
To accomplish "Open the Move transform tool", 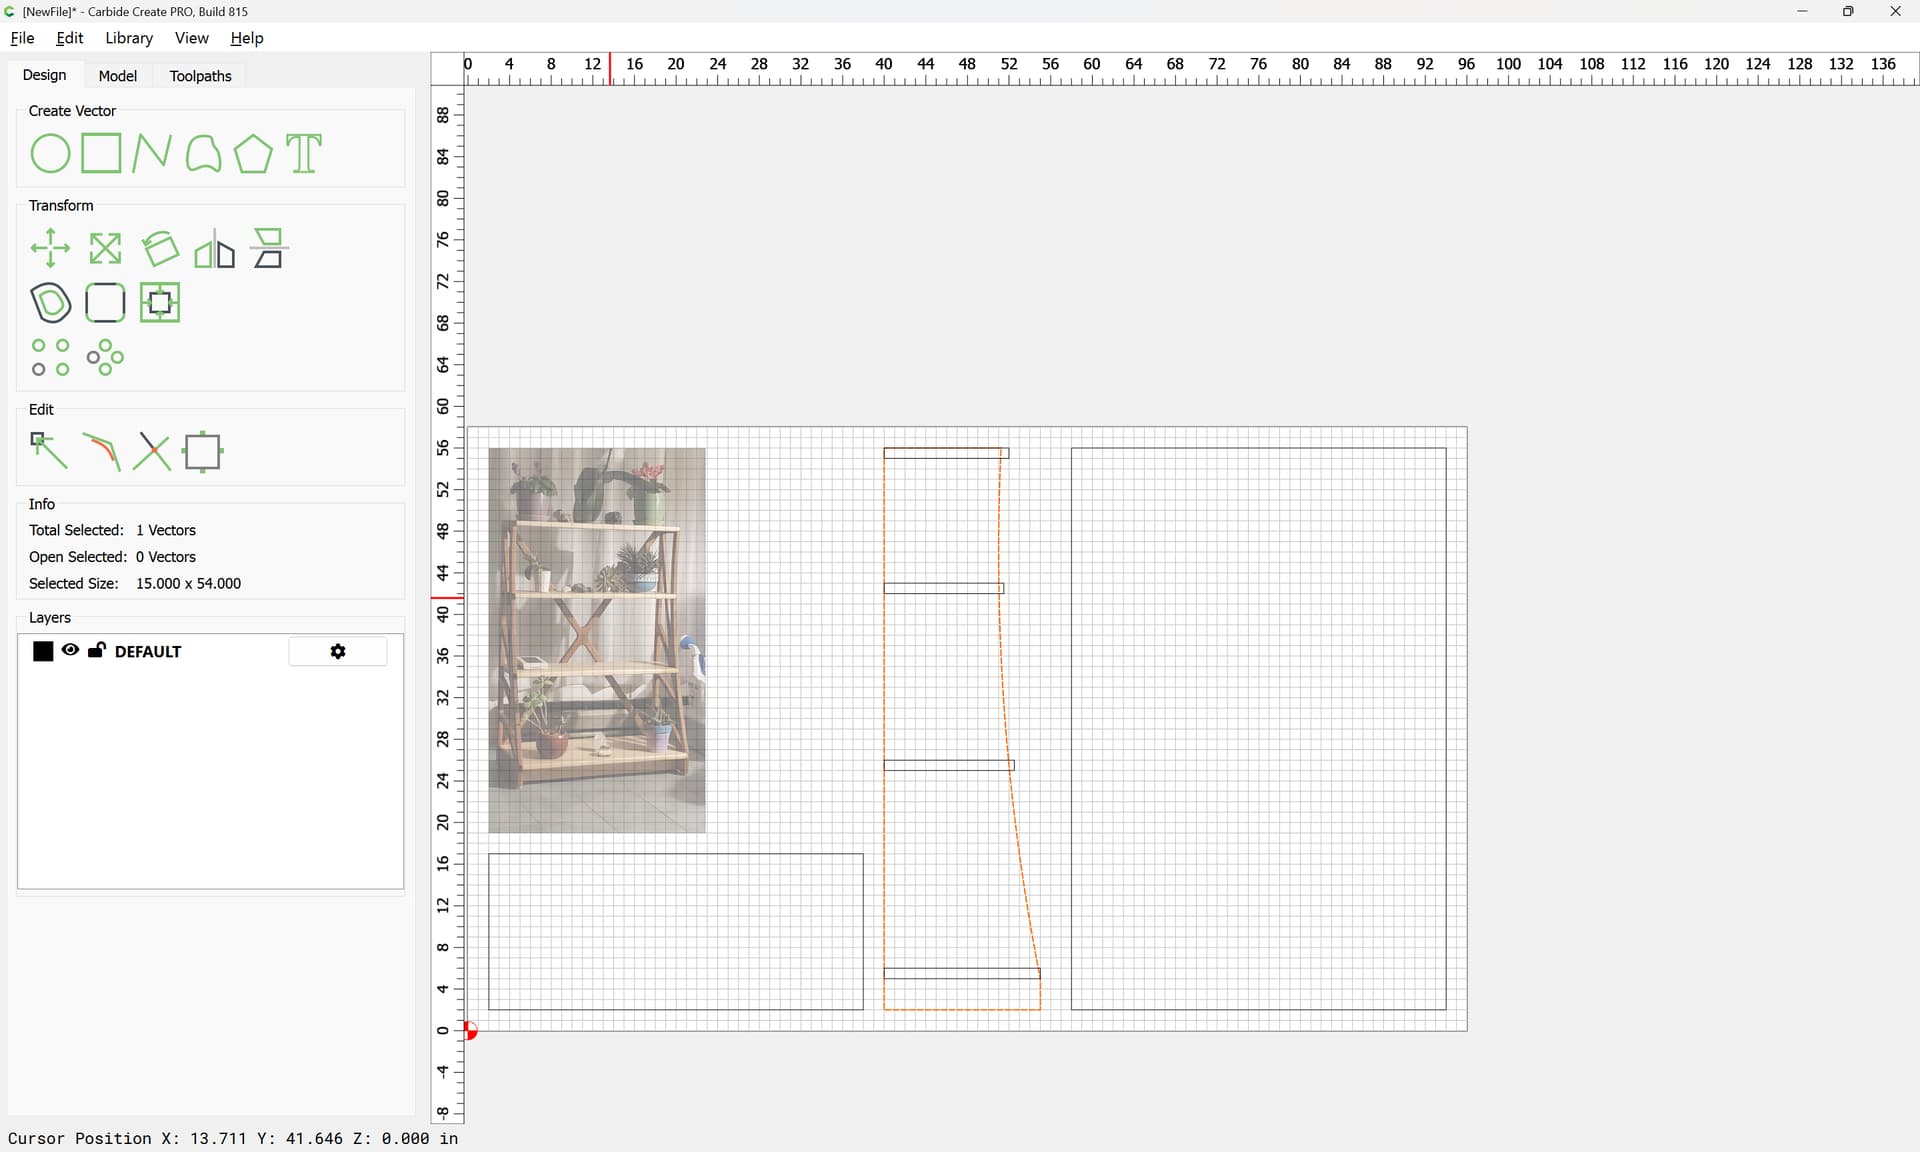I will (50, 249).
